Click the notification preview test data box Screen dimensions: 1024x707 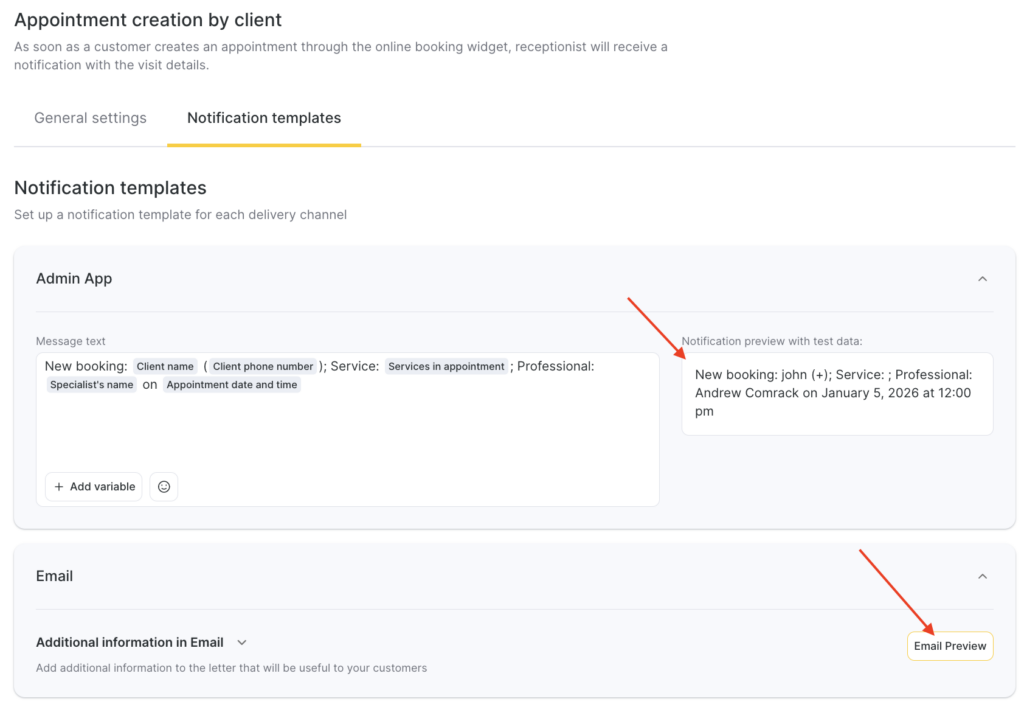tap(836, 393)
